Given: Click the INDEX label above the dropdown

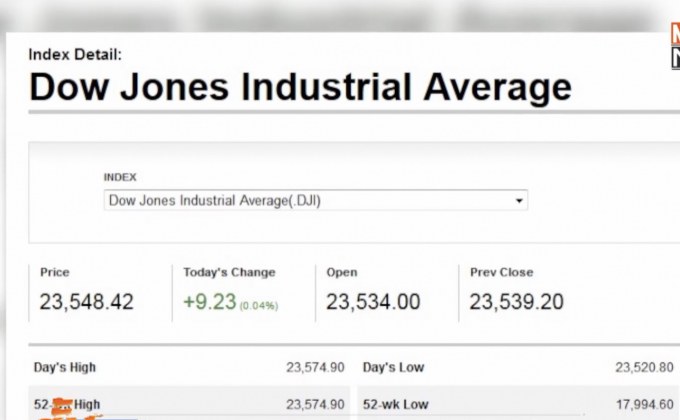Looking at the screenshot, I should [119, 177].
